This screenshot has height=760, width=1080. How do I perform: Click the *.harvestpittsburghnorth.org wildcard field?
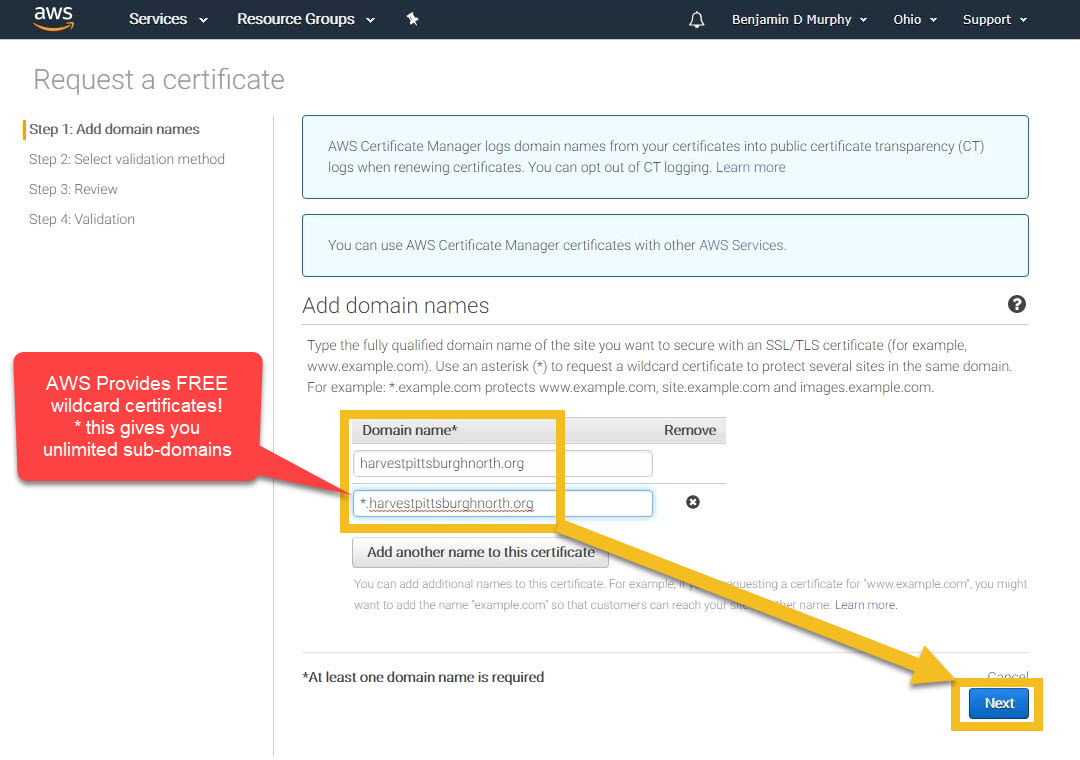pos(502,503)
